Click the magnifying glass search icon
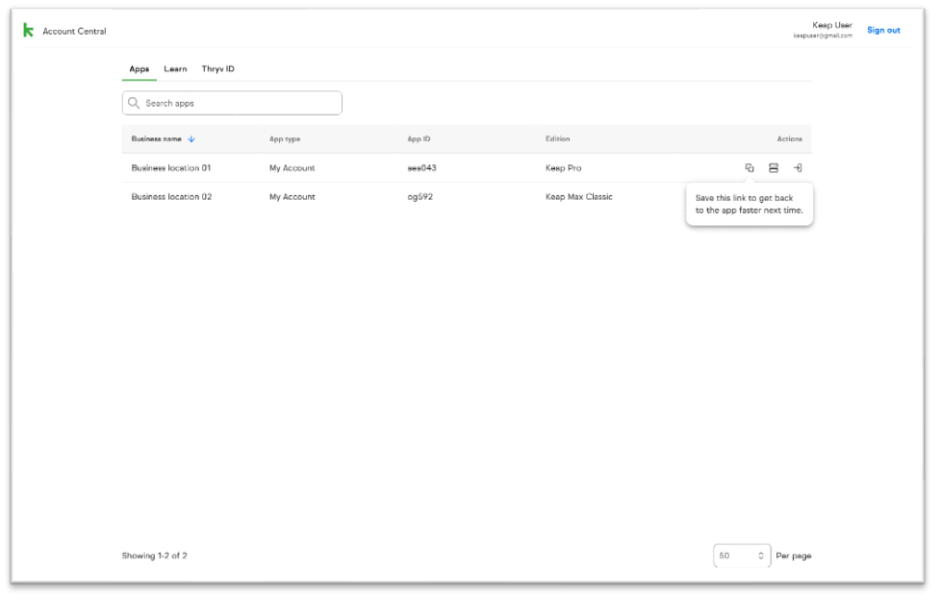Image resolution: width=936 pixels, height=598 pixels. point(134,103)
